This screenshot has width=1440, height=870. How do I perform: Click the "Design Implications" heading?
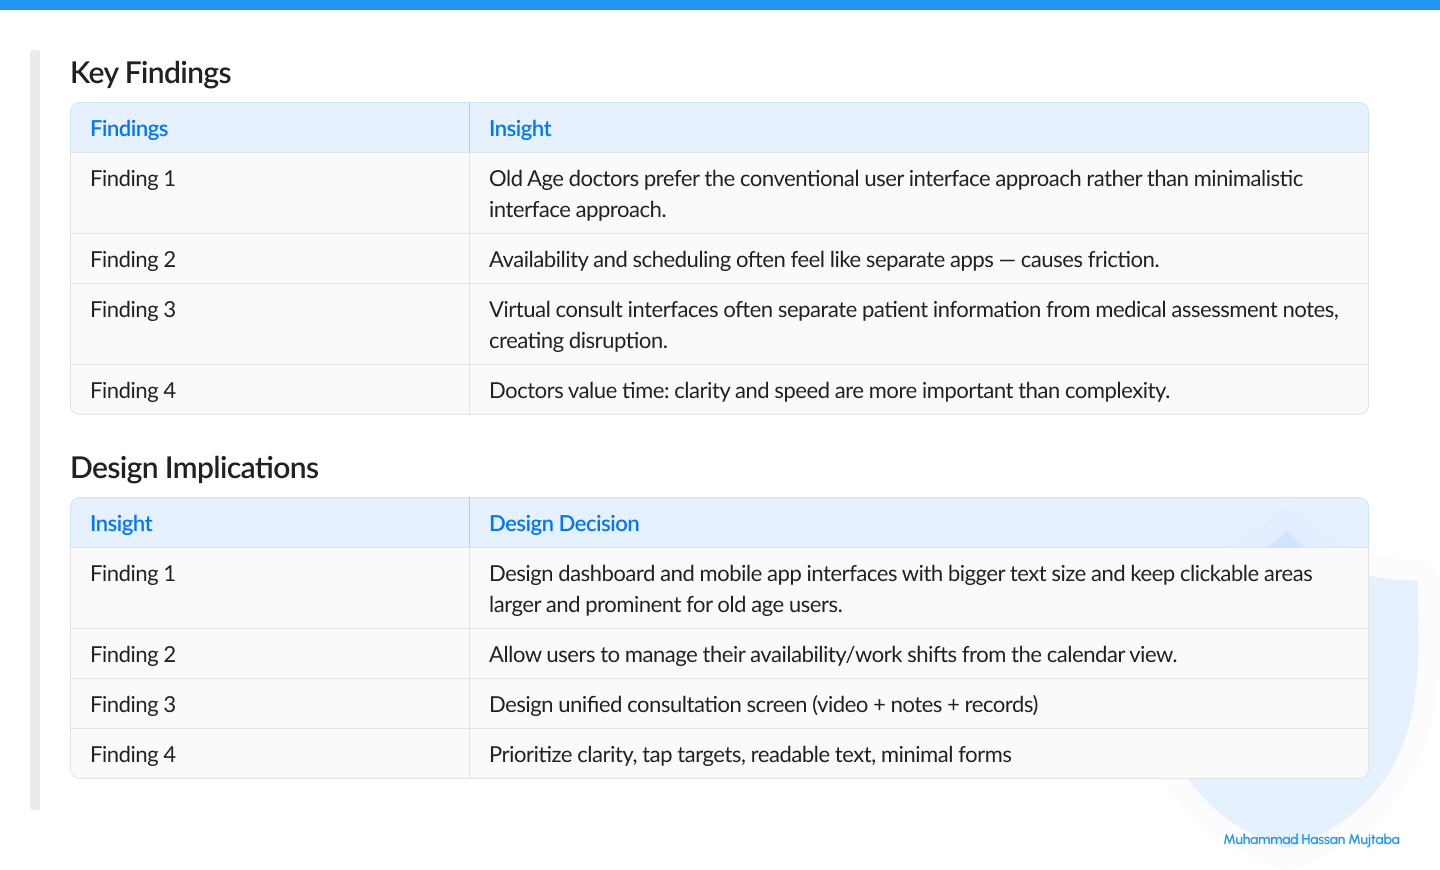pos(194,467)
